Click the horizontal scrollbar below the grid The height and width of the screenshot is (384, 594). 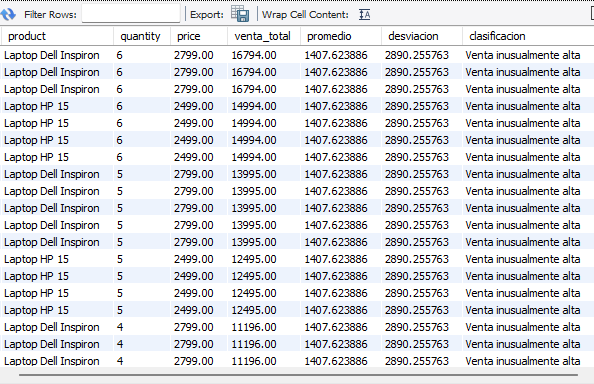tap(298, 375)
